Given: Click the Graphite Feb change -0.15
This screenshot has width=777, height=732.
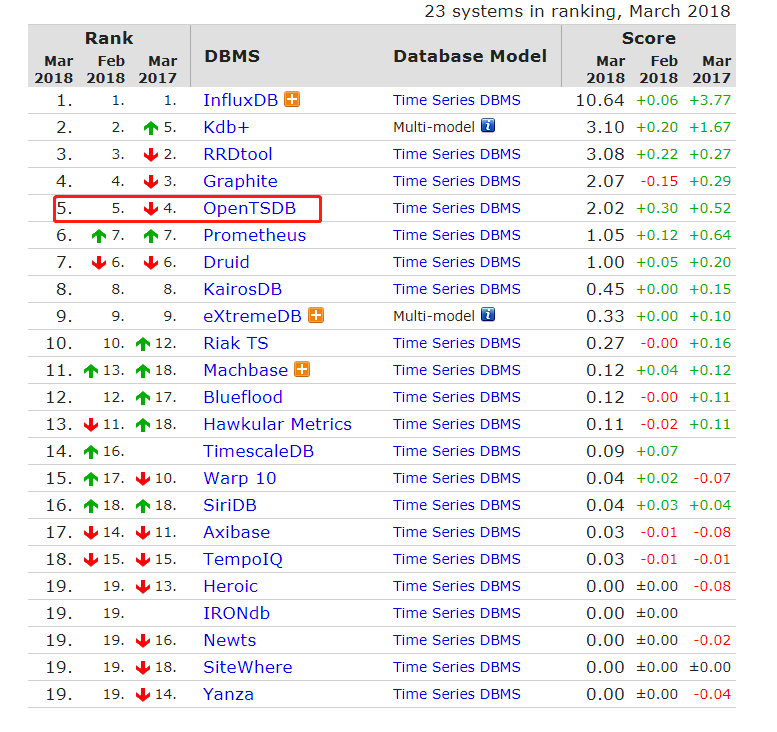Looking at the screenshot, I should click(659, 181).
